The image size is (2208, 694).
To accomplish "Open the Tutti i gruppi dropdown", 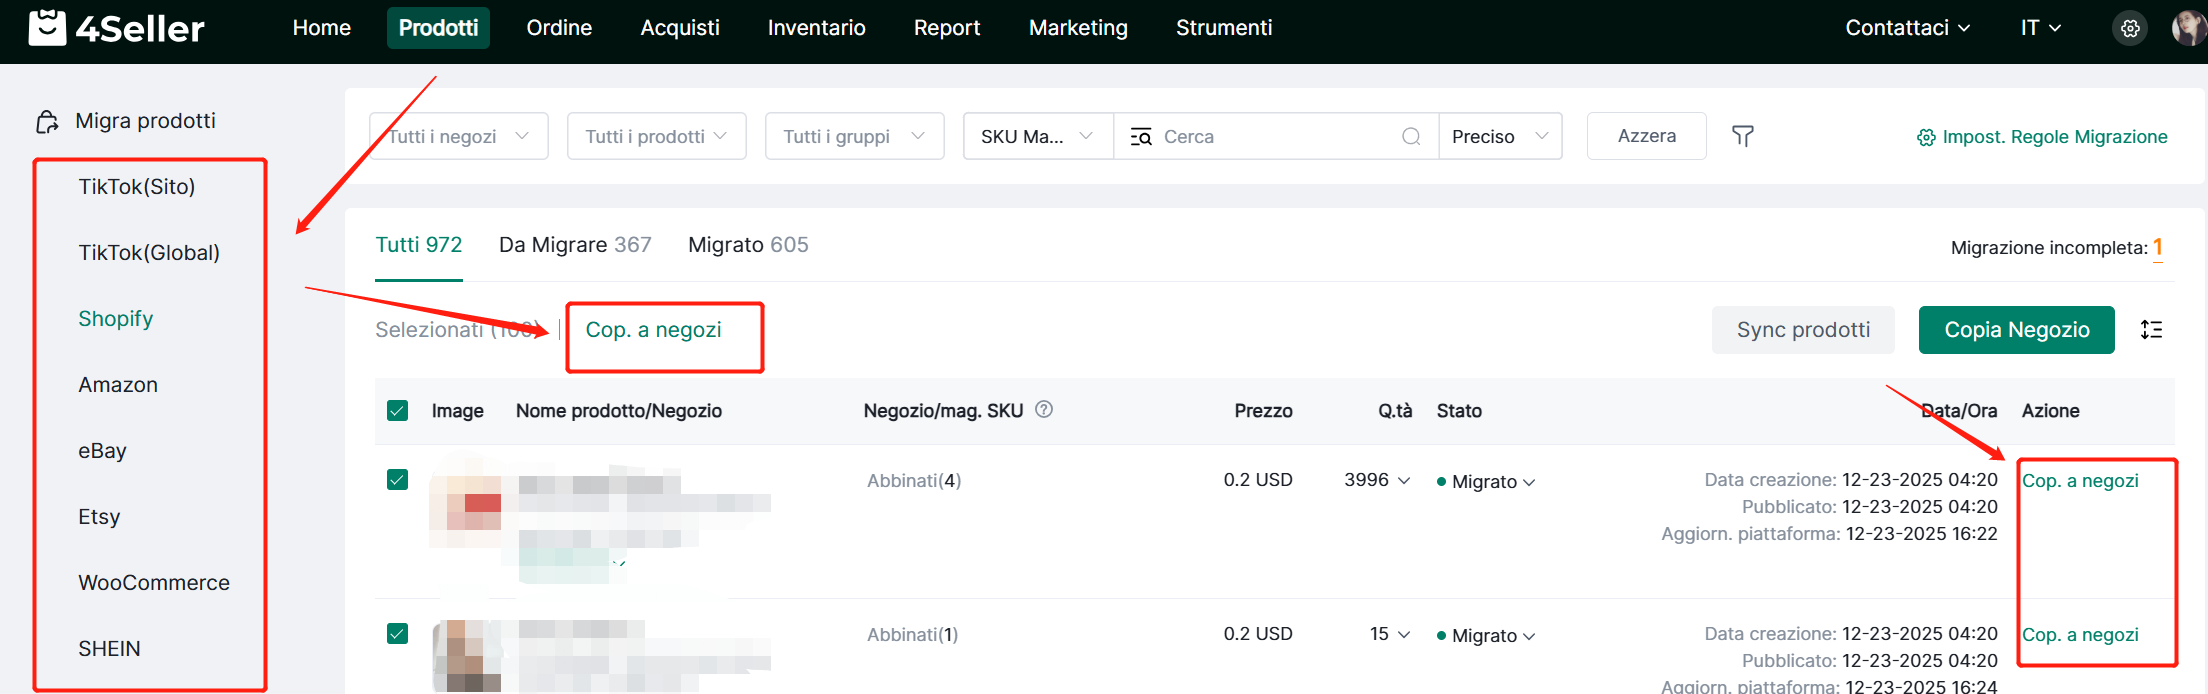I will click(854, 136).
